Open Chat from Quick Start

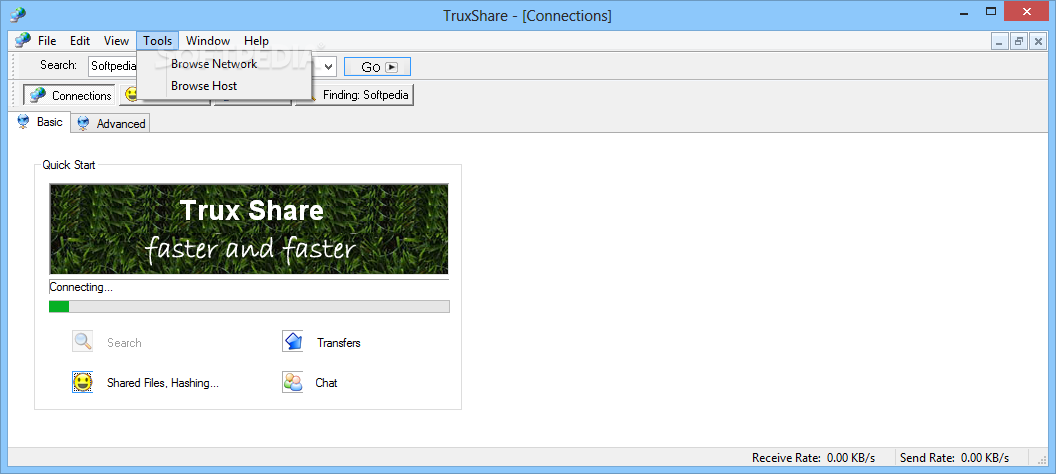pyautogui.click(x=327, y=383)
